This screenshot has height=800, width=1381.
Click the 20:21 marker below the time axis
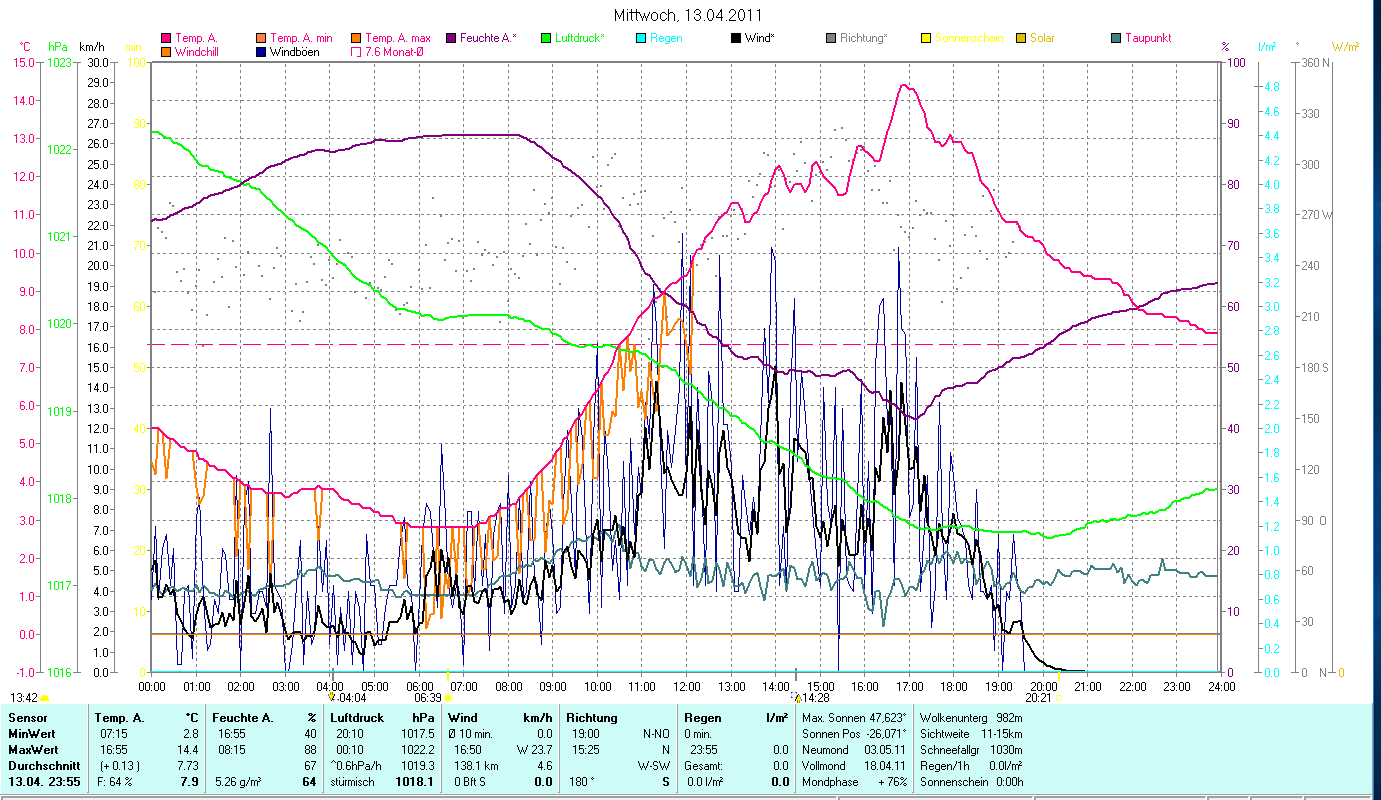pyautogui.click(x=1038, y=698)
